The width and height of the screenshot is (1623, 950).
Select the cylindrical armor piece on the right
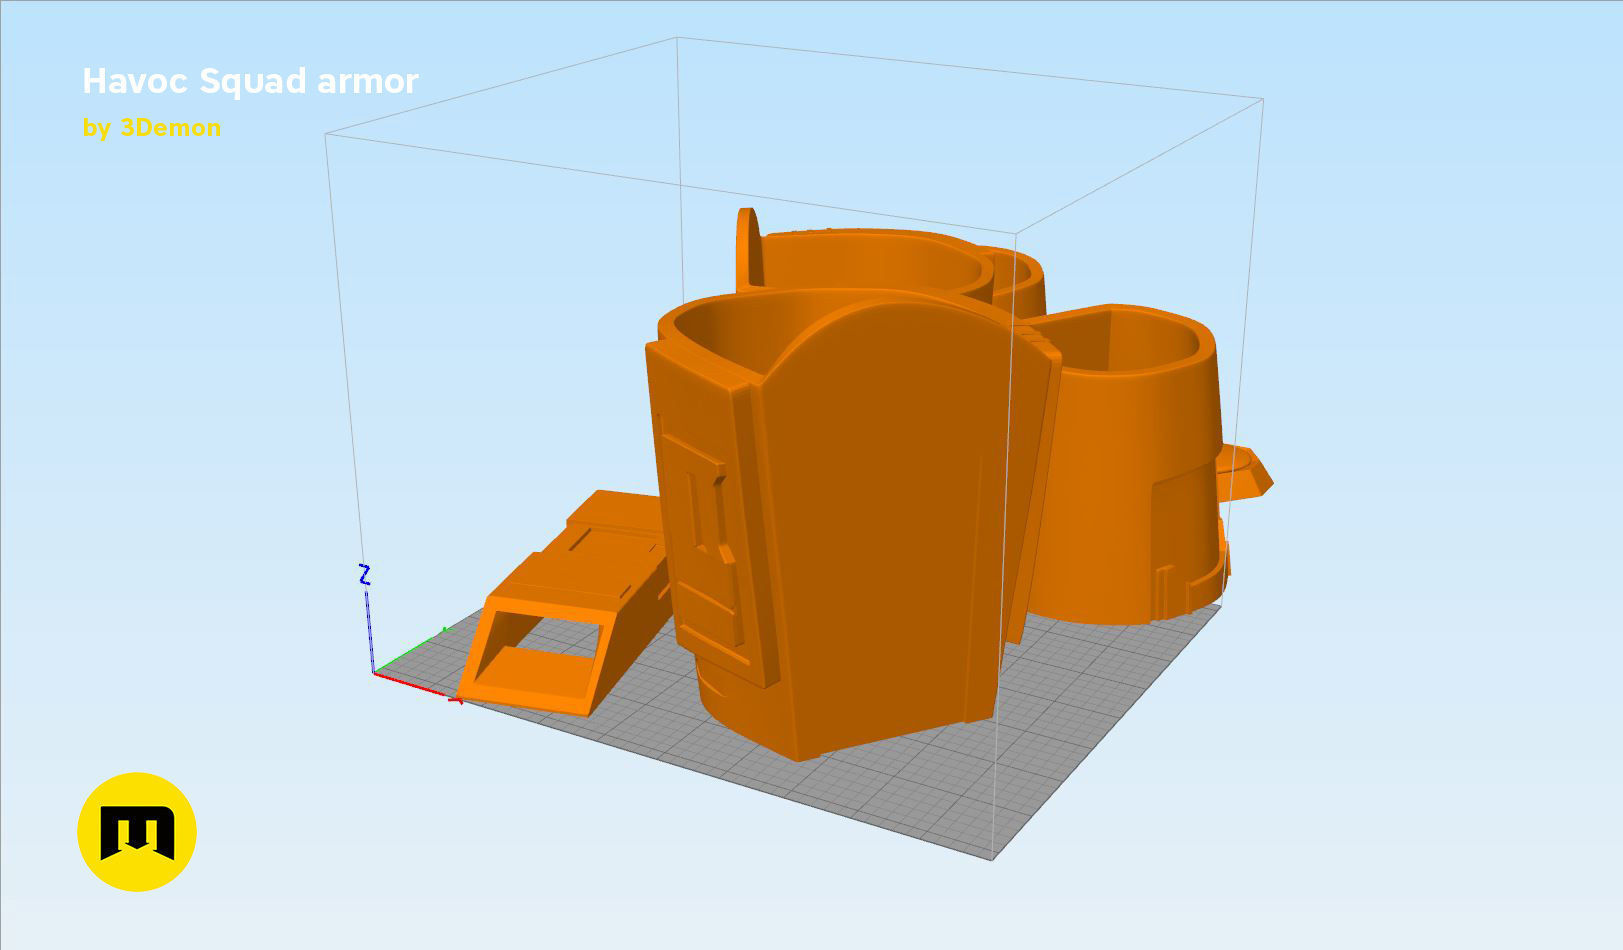coord(1130,465)
